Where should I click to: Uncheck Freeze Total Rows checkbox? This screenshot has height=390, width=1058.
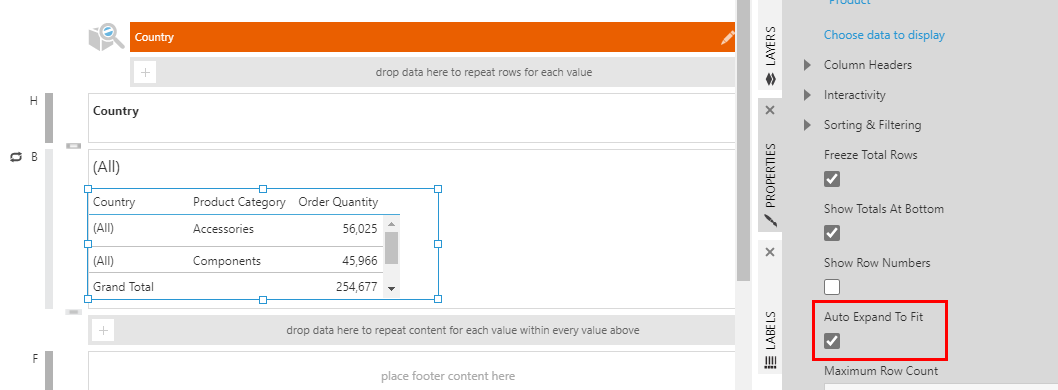832,179
